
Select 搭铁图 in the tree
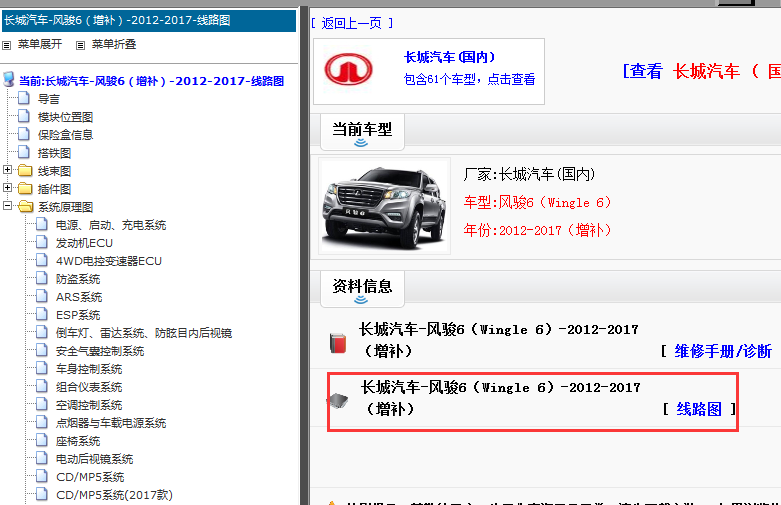point(54,153)
